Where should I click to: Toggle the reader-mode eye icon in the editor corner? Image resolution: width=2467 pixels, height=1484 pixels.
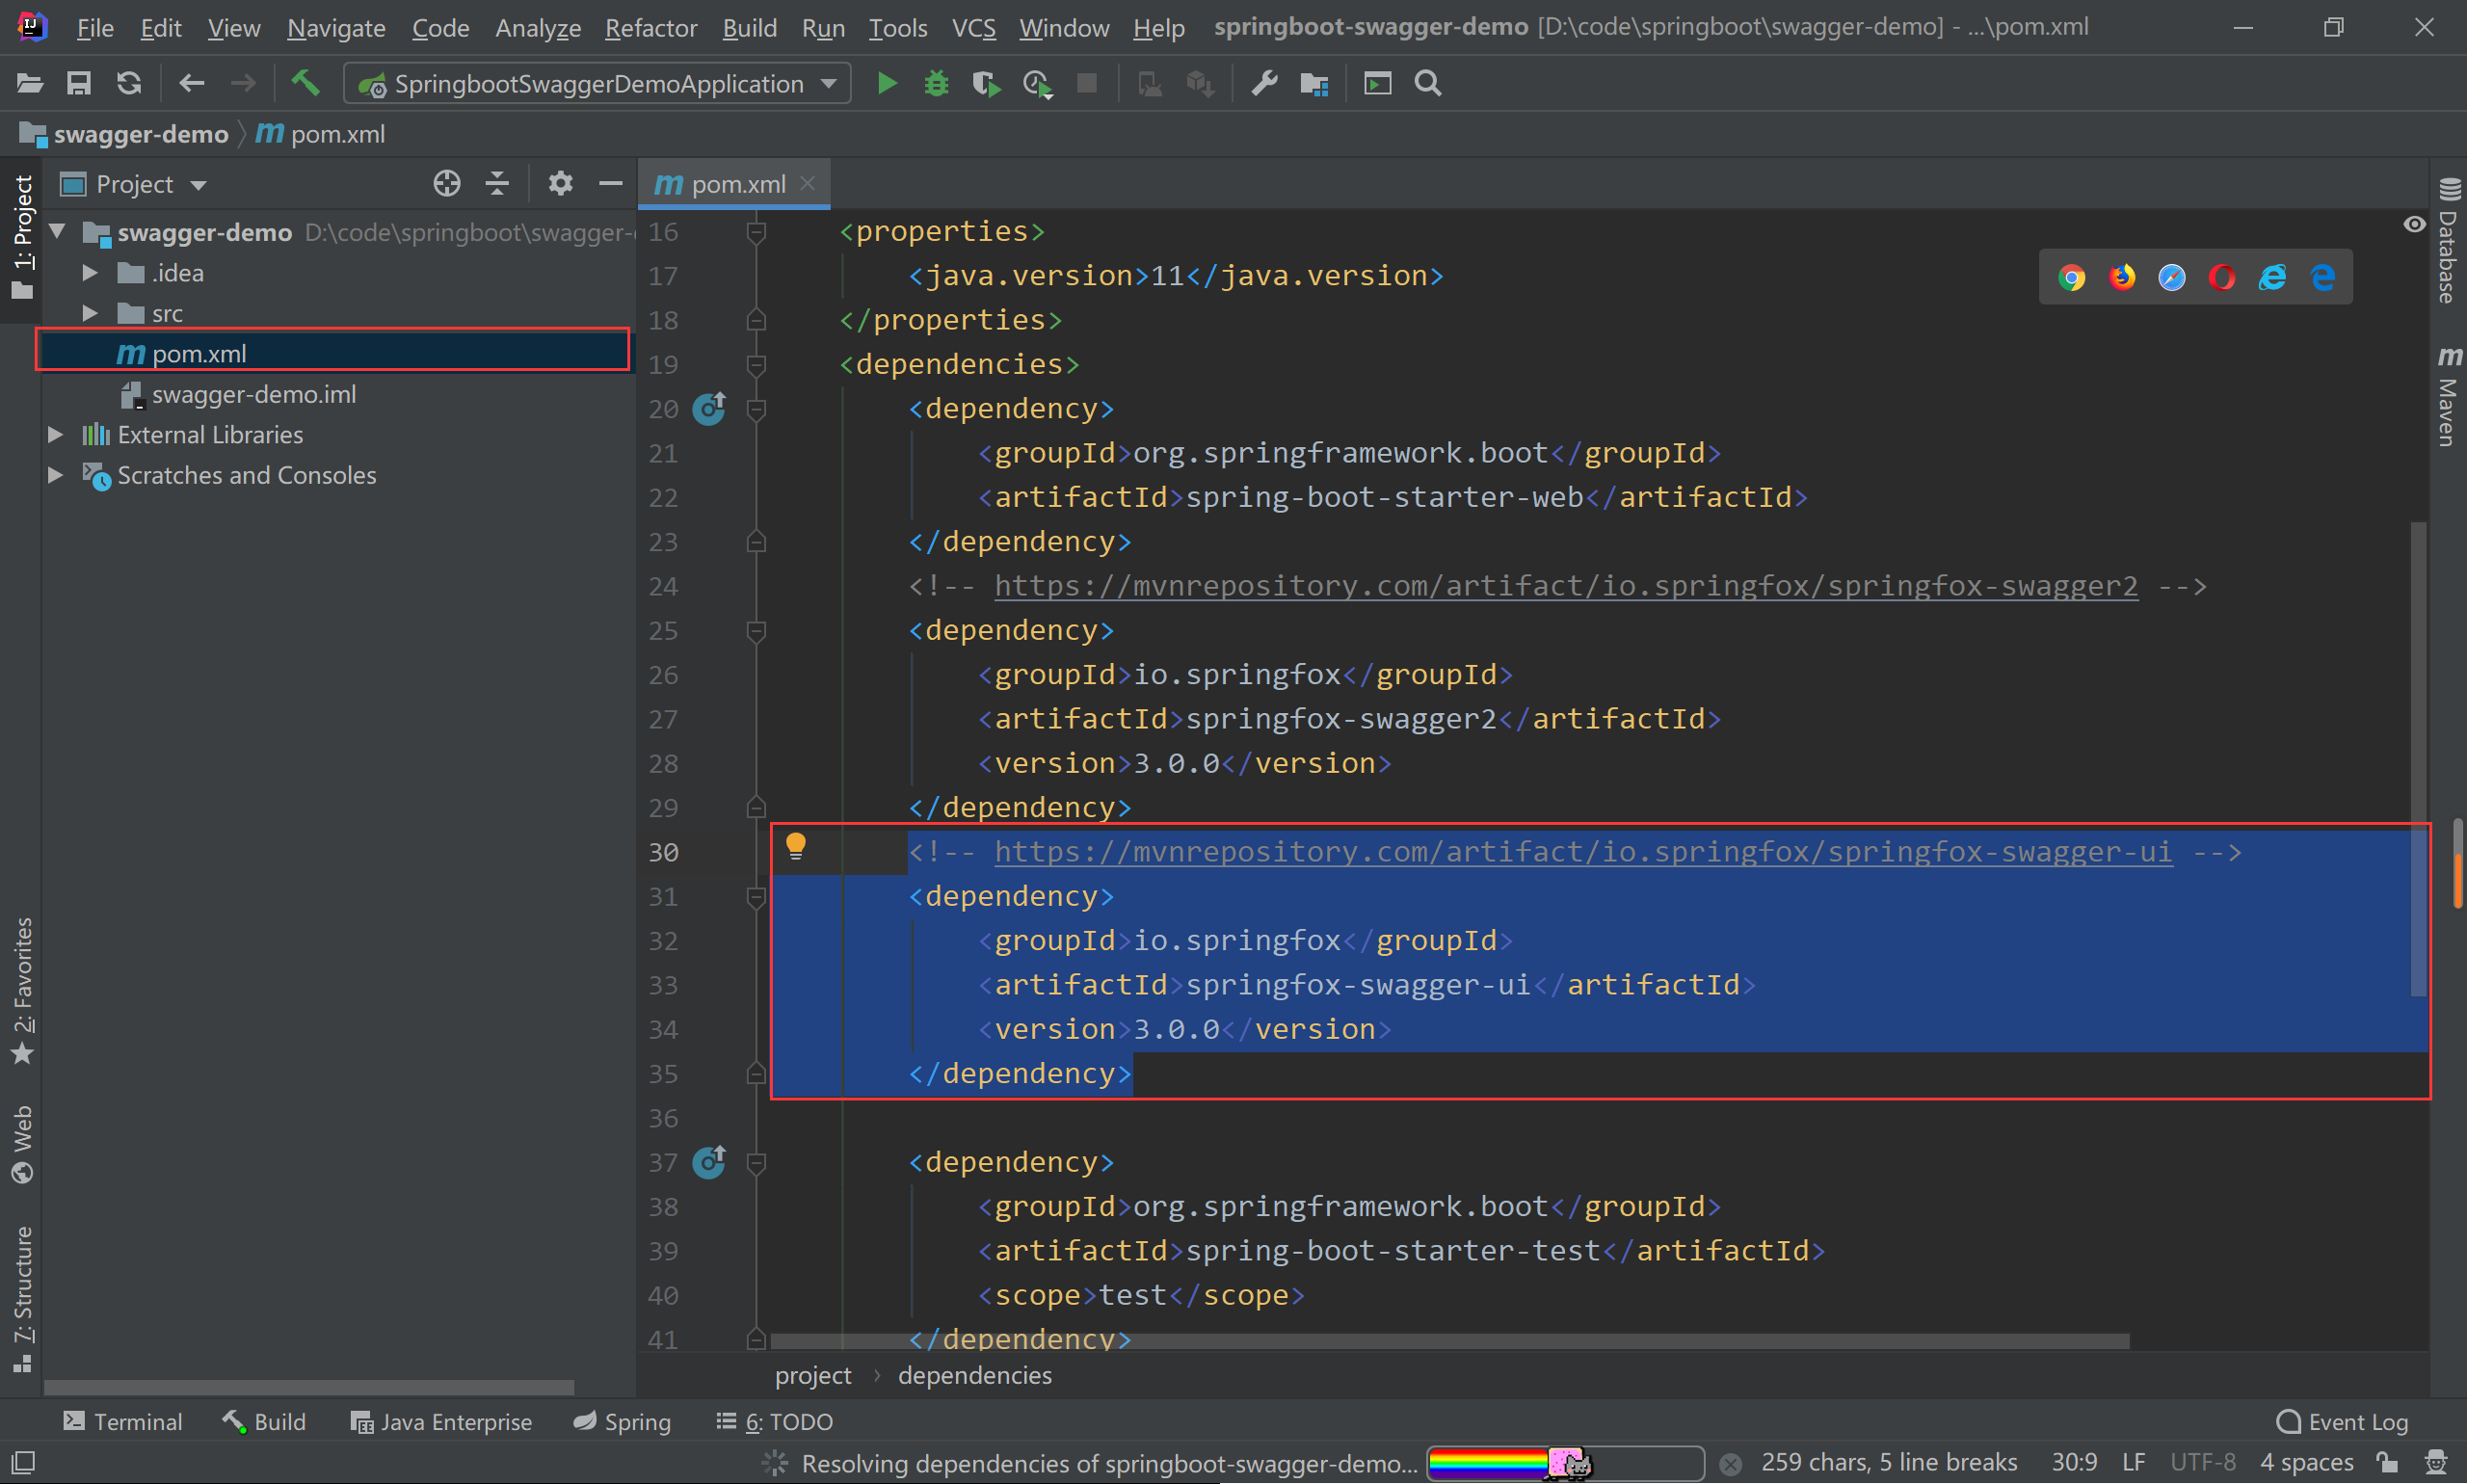tap(2413, 224)
